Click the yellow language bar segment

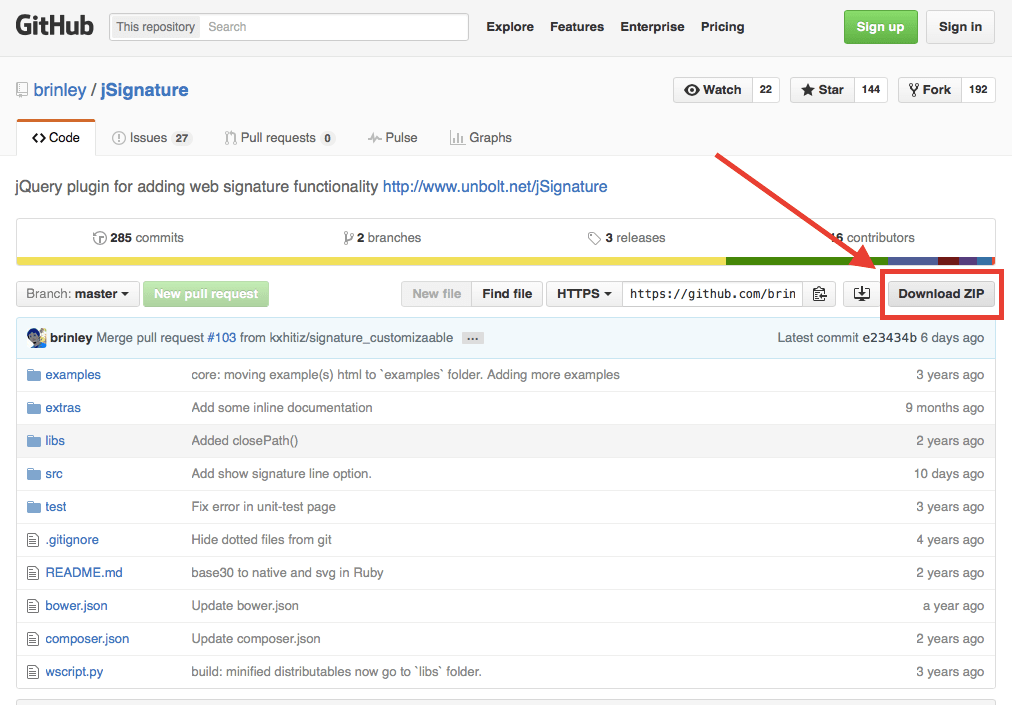click(370, 262)
